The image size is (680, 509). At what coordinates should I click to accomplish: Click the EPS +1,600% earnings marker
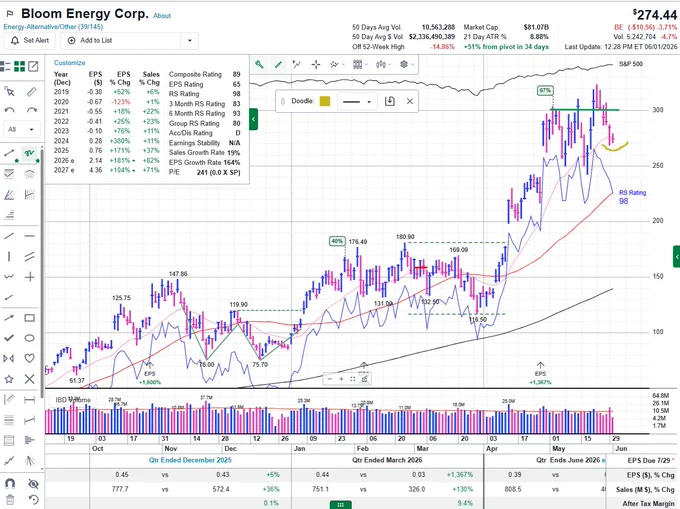pos(150,374)
